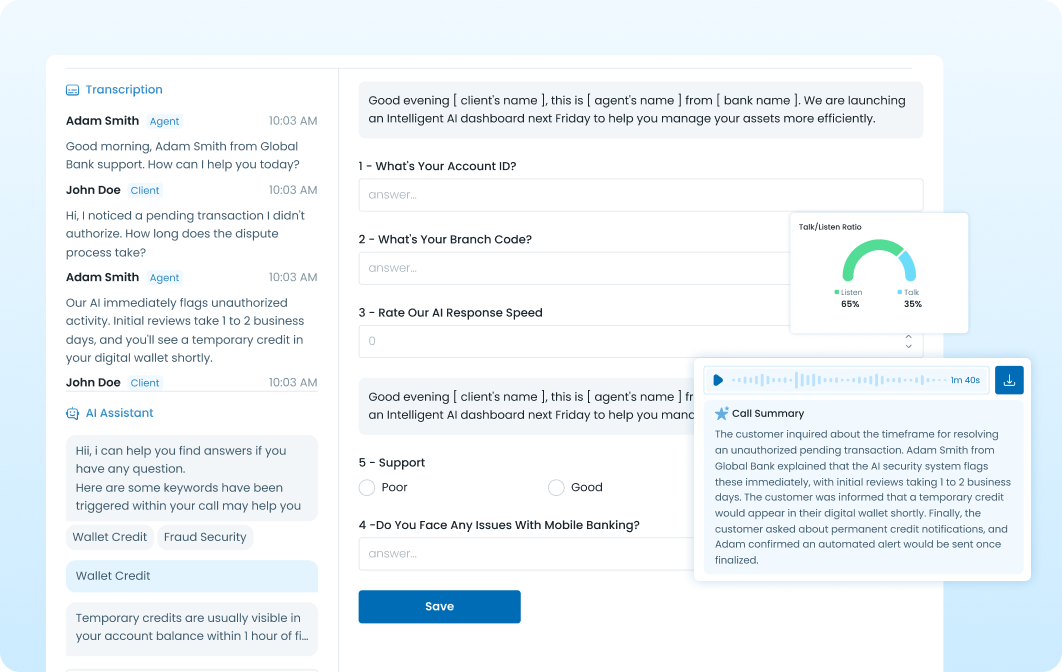Play the call recording audio

(718, 380)
